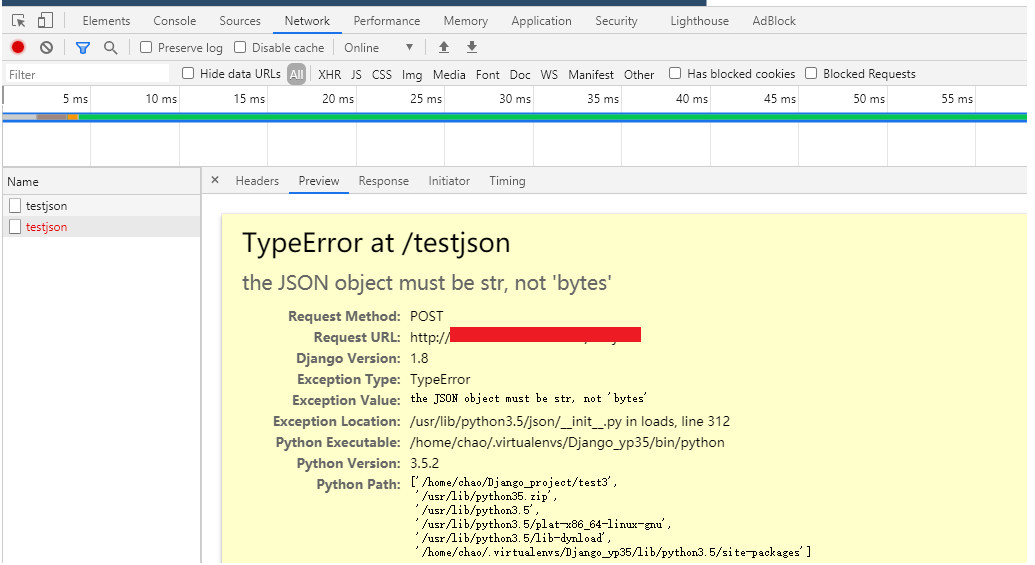Image resolution: width=1035 pixels, height=565 pixels.
Task: Select the checkbox beside the red testjson request
Action: (x=15, y=227)
